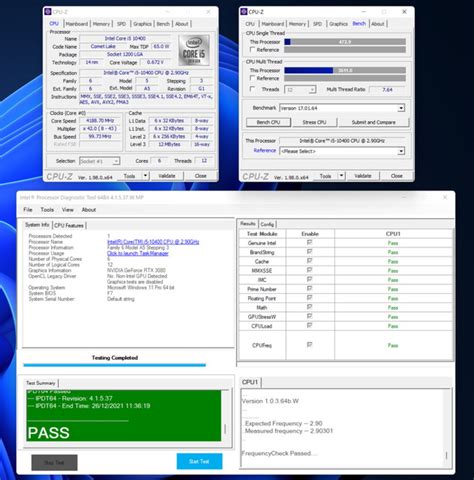Image resolution: width=474 pixels, height=480 pixels.
Task: Click the Tools button in left CPU-Z window
Action: pyautogui.click(x=129, y=176)
